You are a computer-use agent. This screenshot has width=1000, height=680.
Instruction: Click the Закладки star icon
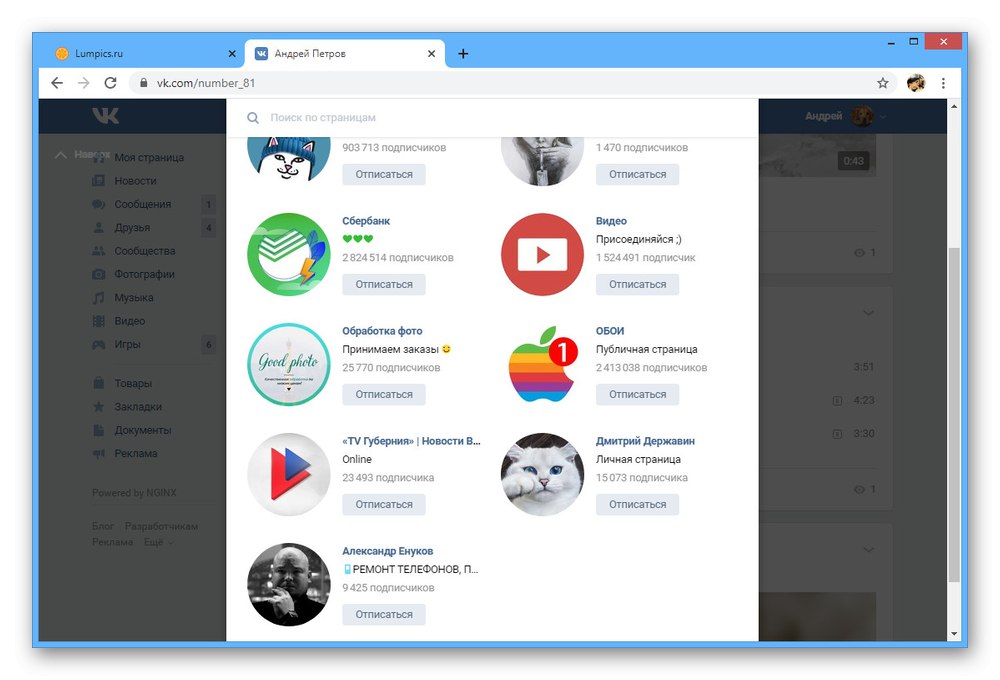click(99, 406)
